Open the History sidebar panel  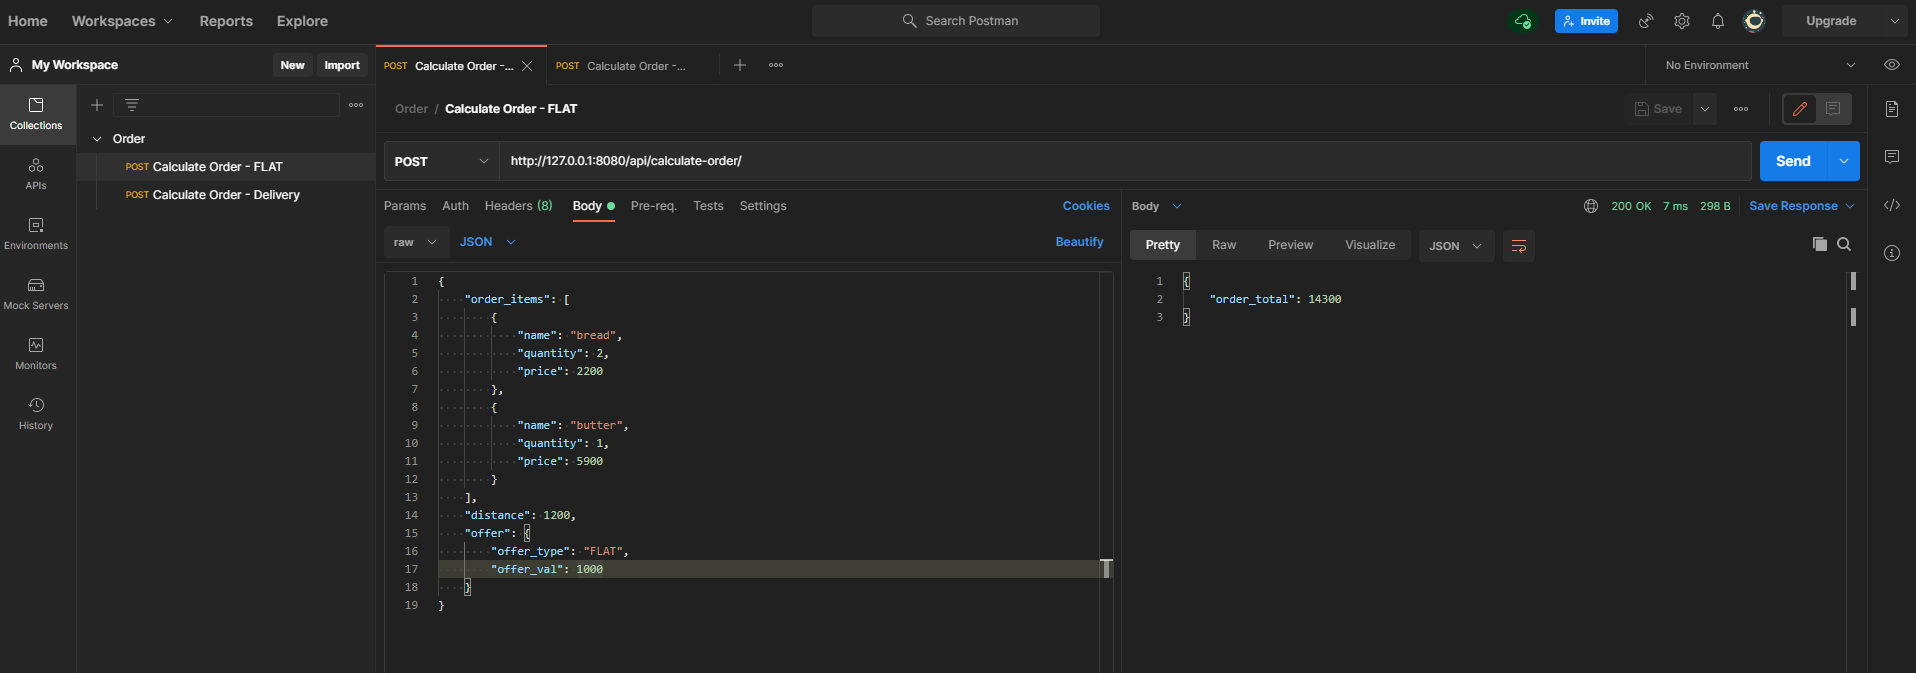[x=36, y=414]
